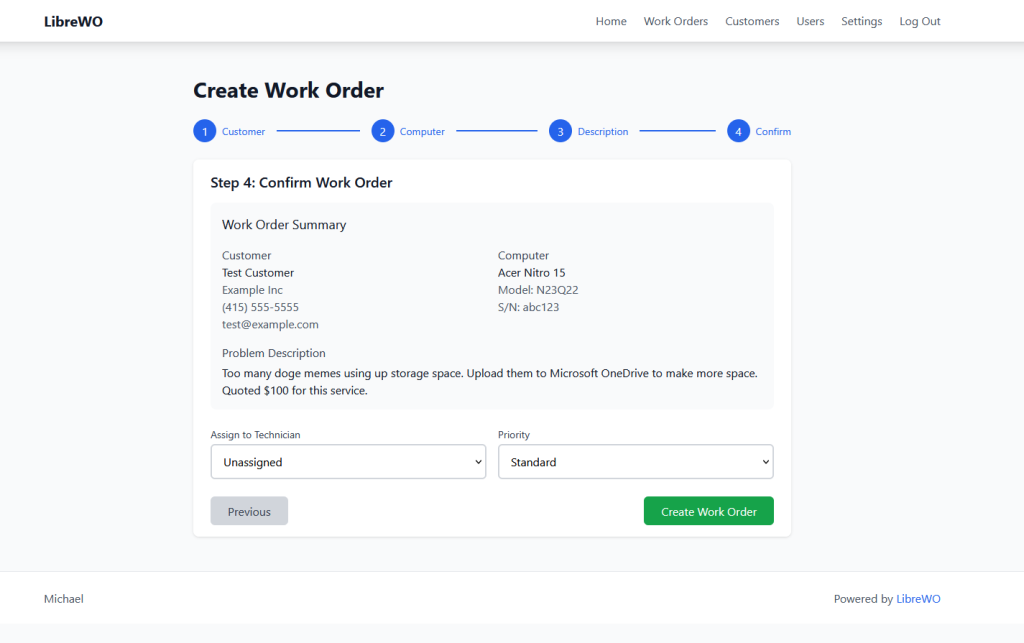
Task: Go to the Users page
Action: pos(810,21)
